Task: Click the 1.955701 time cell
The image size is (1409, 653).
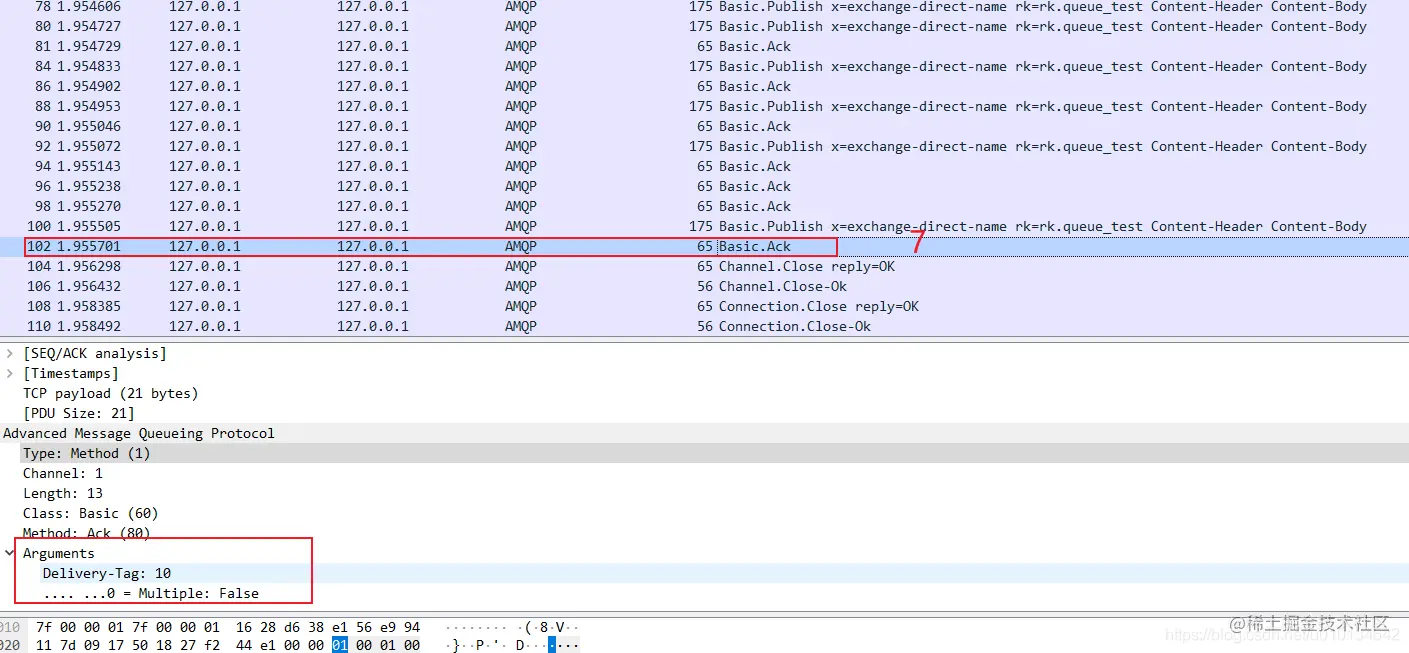Action: click(x=89, y=246)
